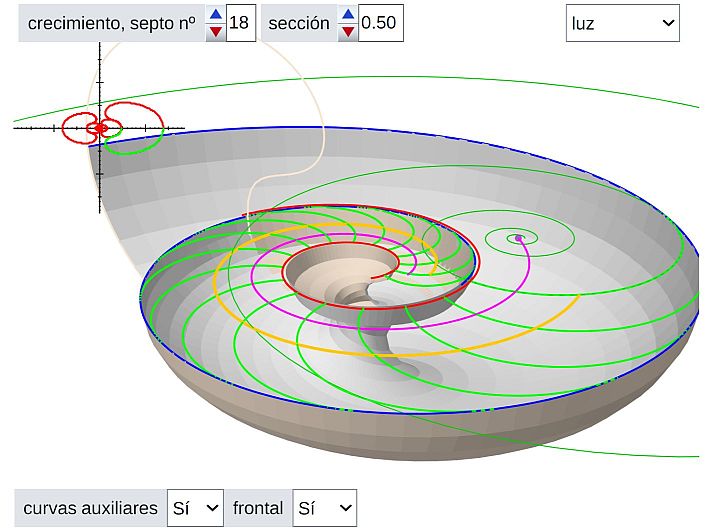Click the red point at the axes origin
Image resolution: width=711 pixels, height=529 pixels.
101,128
